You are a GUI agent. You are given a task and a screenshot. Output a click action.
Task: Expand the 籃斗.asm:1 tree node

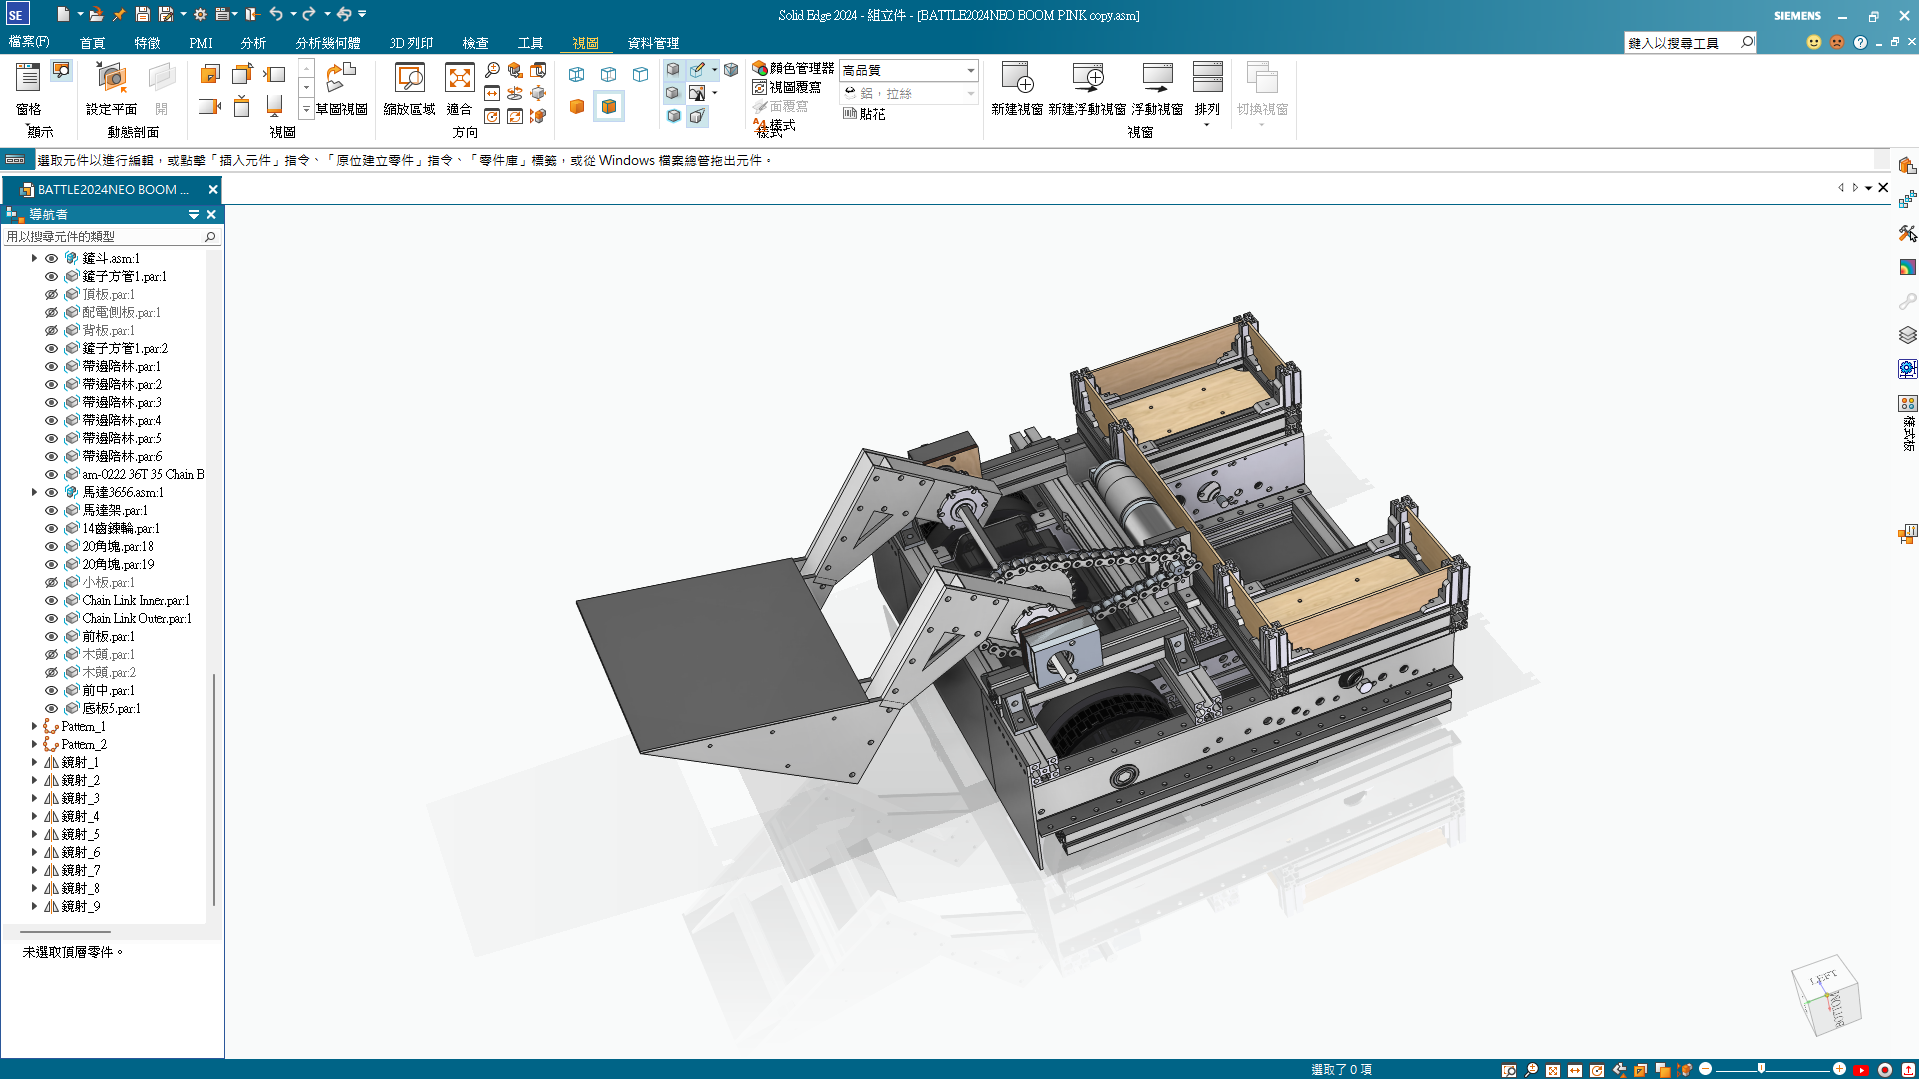34,258
